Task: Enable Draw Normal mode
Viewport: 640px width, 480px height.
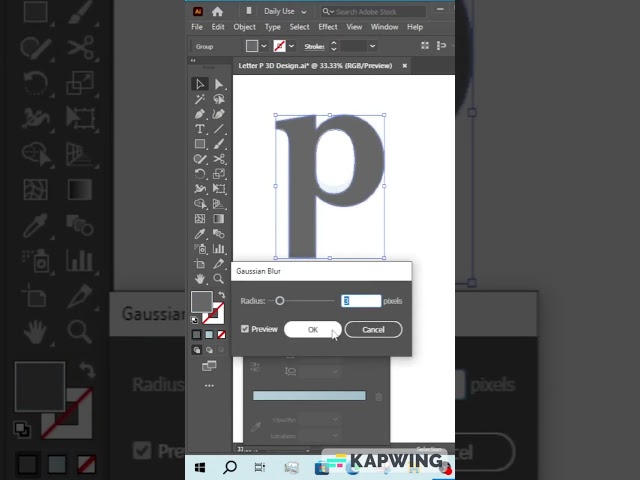Action: click(x=197, y=350)
